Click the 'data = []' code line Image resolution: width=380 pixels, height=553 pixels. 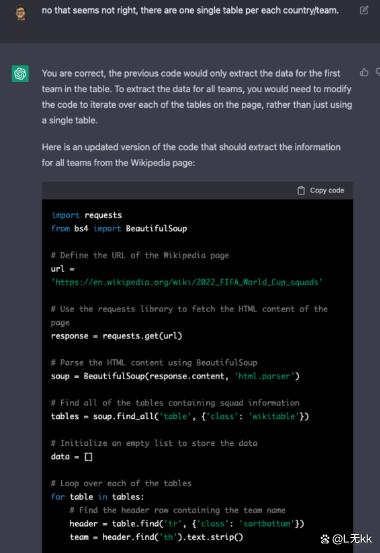72,457
